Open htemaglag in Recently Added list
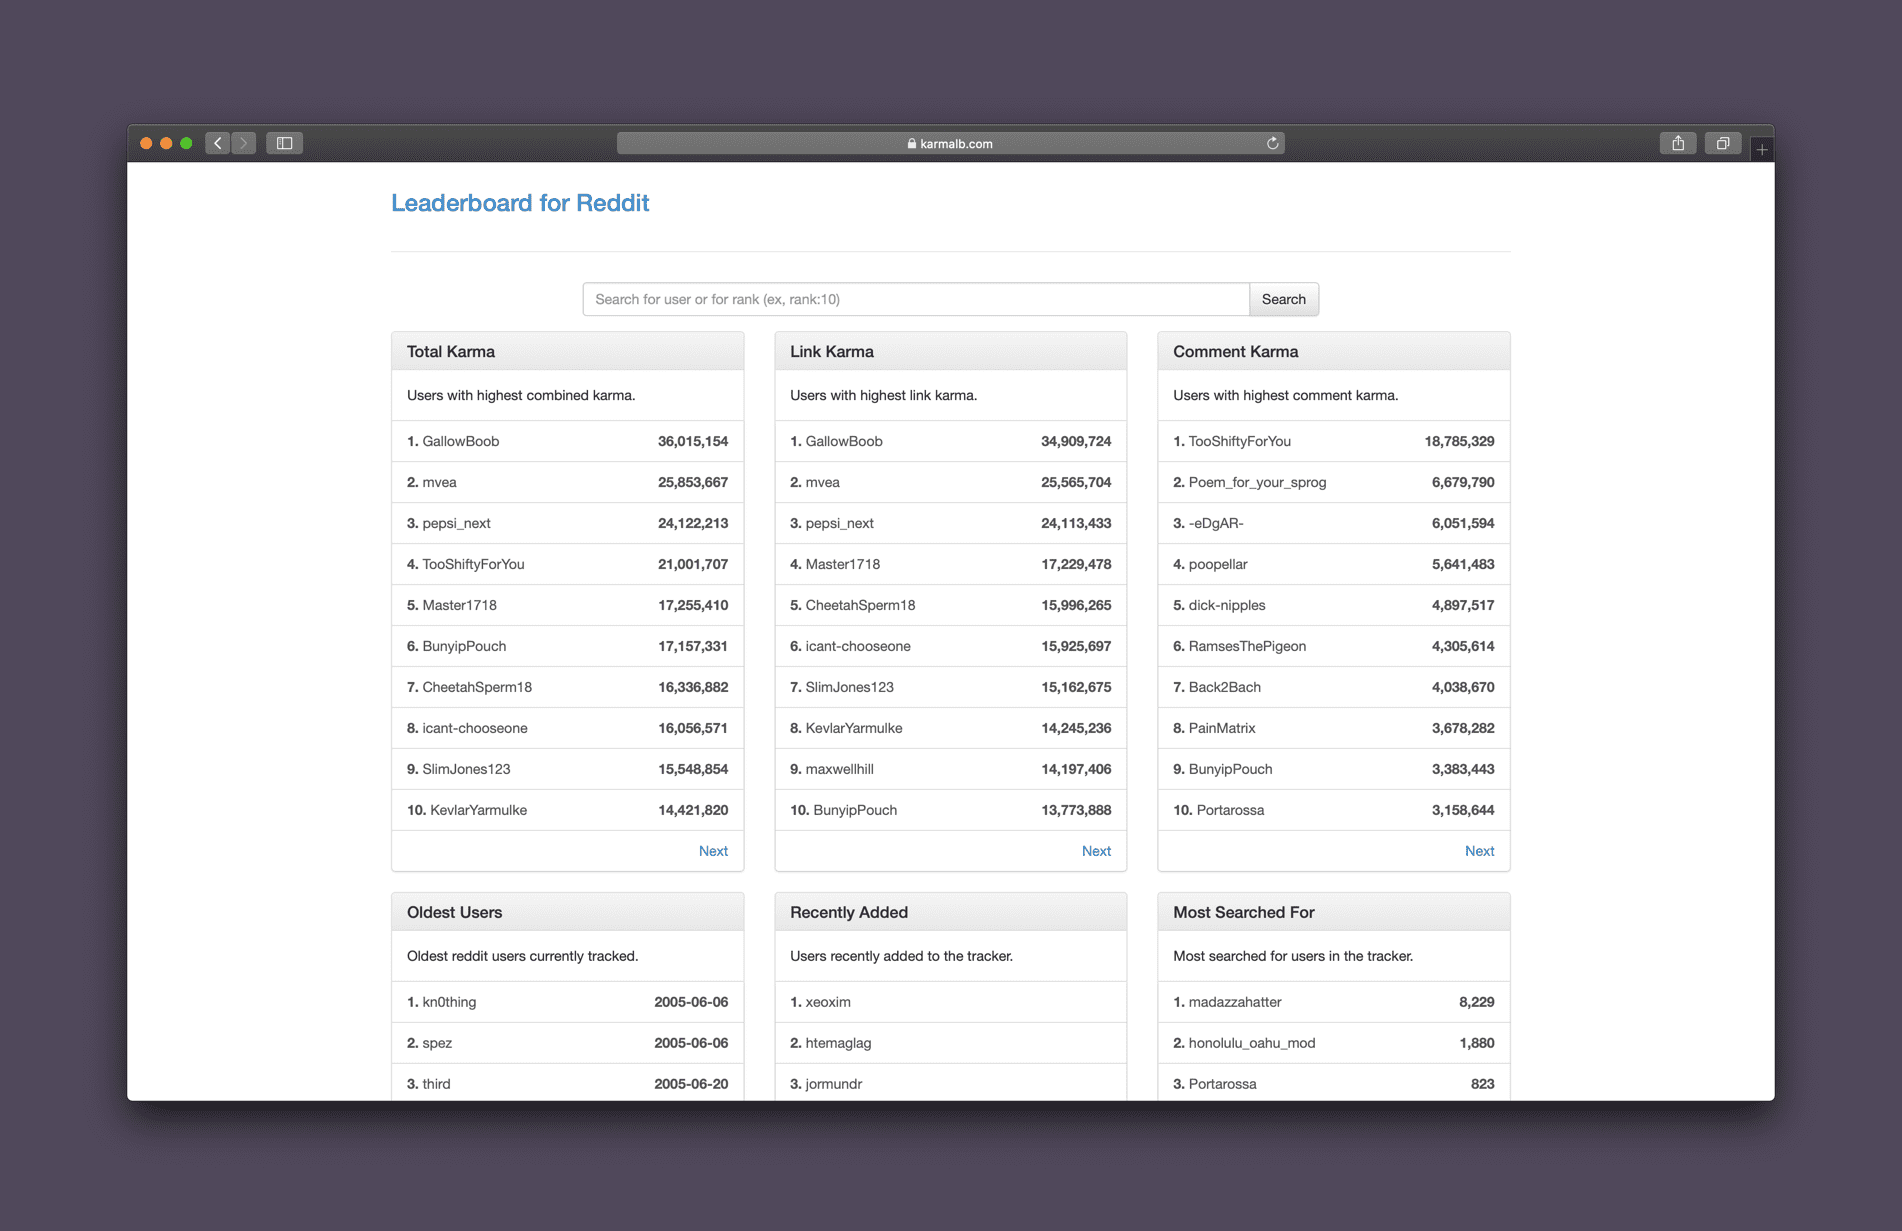This screenshot has height=1231, width=1902. click(x=838, y=1043)
